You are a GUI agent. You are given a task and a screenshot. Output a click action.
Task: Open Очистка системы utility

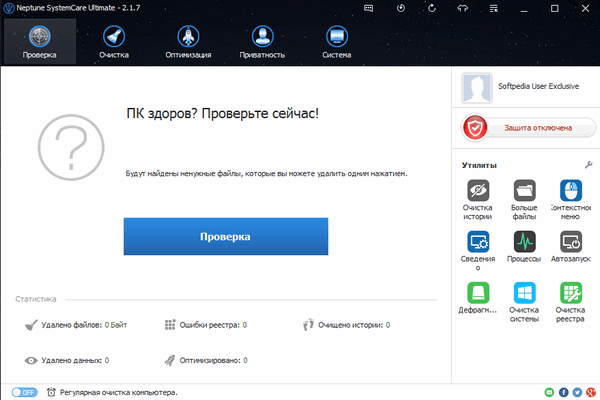(524, 302)
